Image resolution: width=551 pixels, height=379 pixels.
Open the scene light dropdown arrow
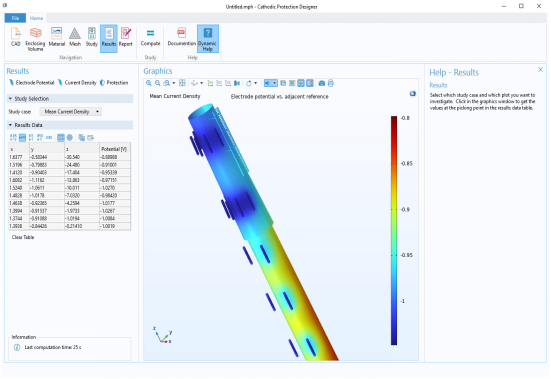point(274,83)
